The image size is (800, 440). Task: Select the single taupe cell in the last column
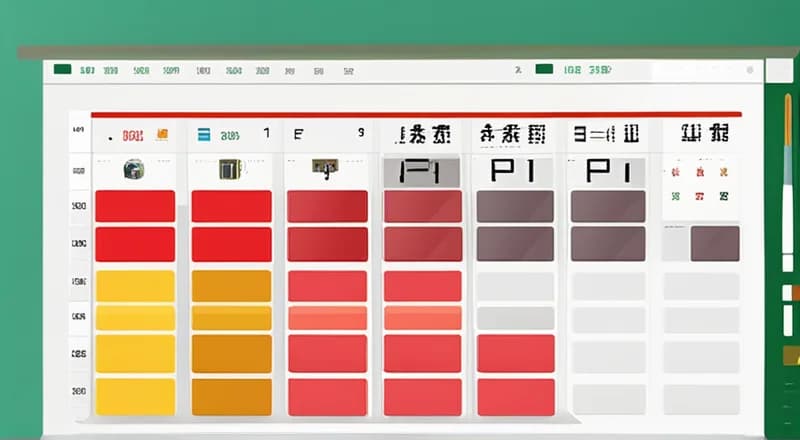[715, 243]
